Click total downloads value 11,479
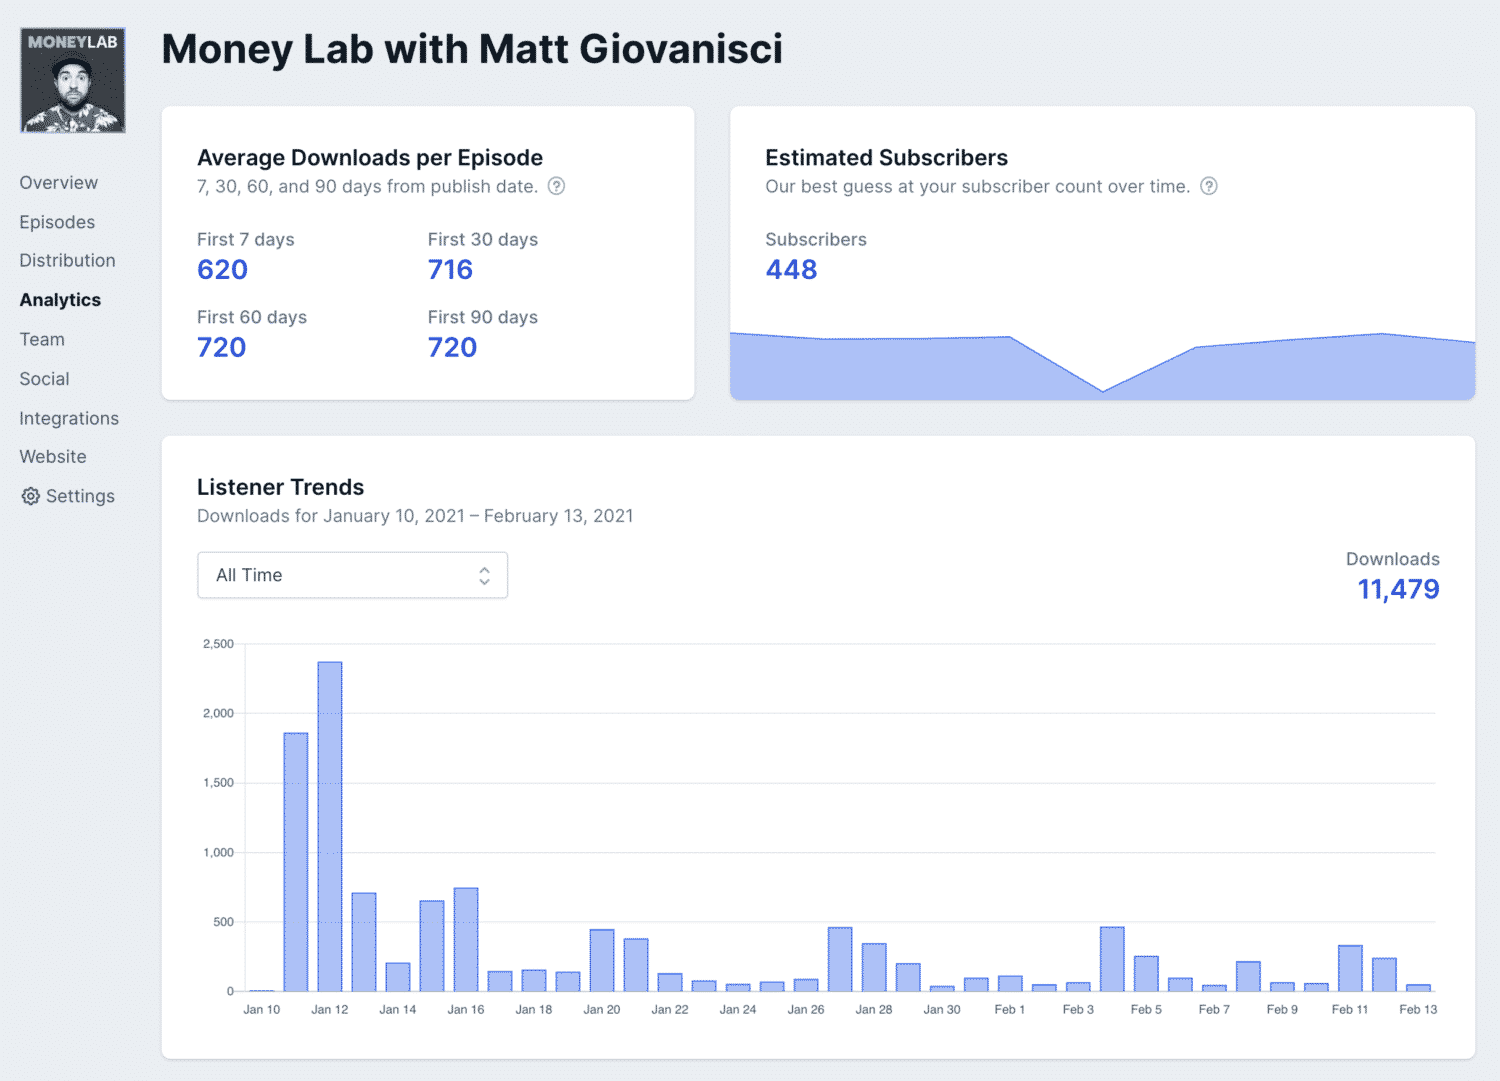Image resolution: width=1500 pixels, height=1081 pixels. click(x=1398, y=589)
